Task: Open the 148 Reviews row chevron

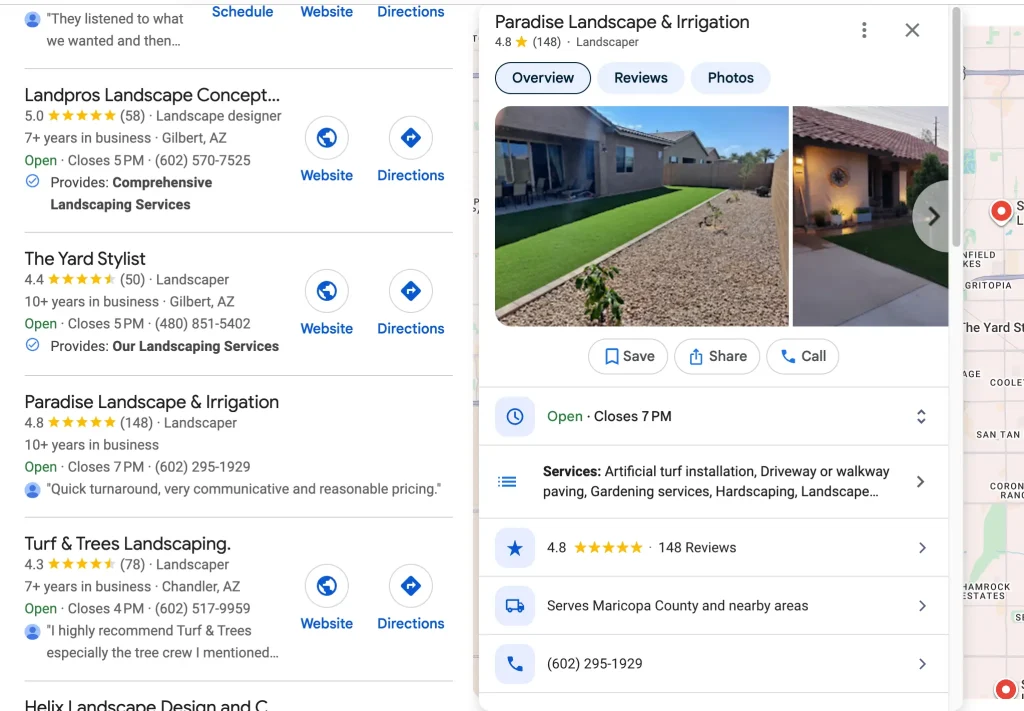Action: (x=922, y=548)
